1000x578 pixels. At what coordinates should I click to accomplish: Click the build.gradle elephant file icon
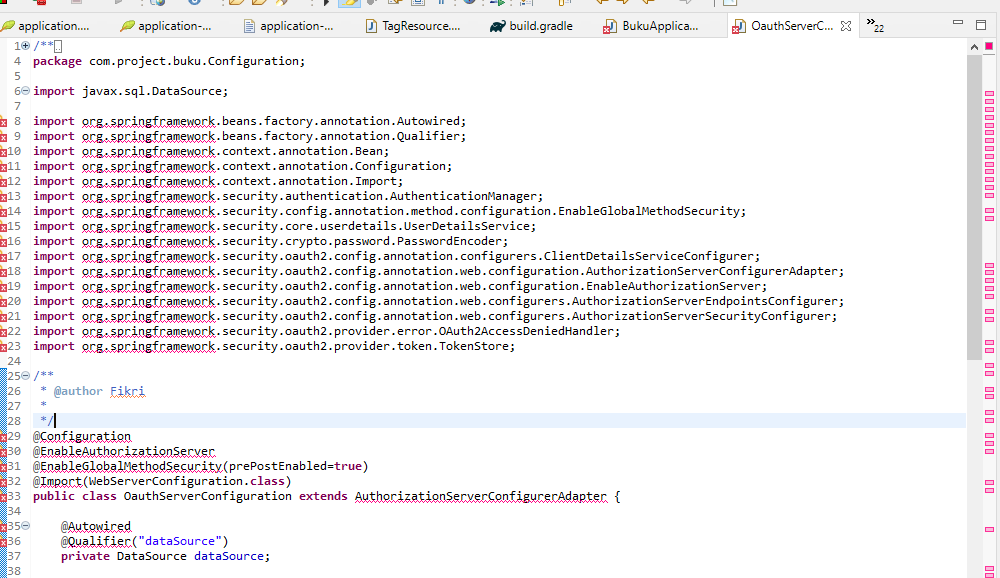click(x=497, y=26)
